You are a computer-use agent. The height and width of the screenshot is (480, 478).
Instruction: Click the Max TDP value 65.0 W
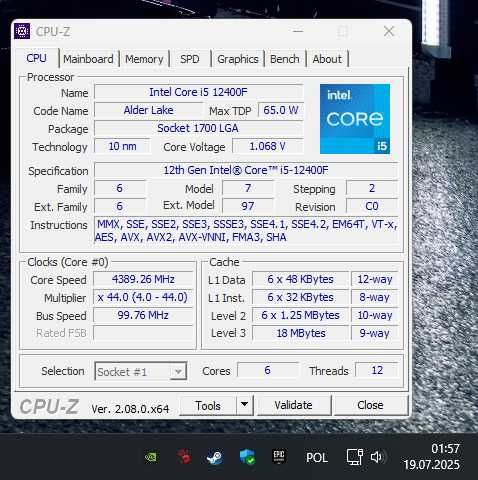[281, 110]
